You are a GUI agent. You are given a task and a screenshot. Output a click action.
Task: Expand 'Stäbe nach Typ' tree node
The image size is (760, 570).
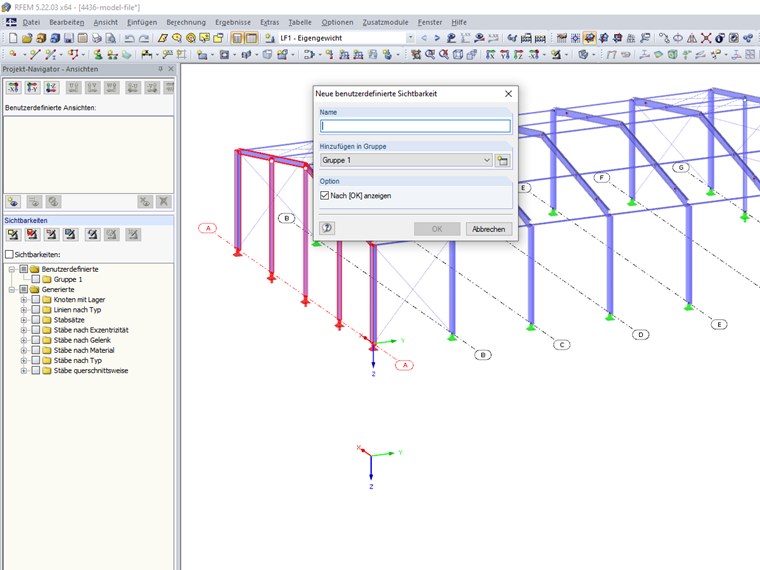[x=23, y=361]
